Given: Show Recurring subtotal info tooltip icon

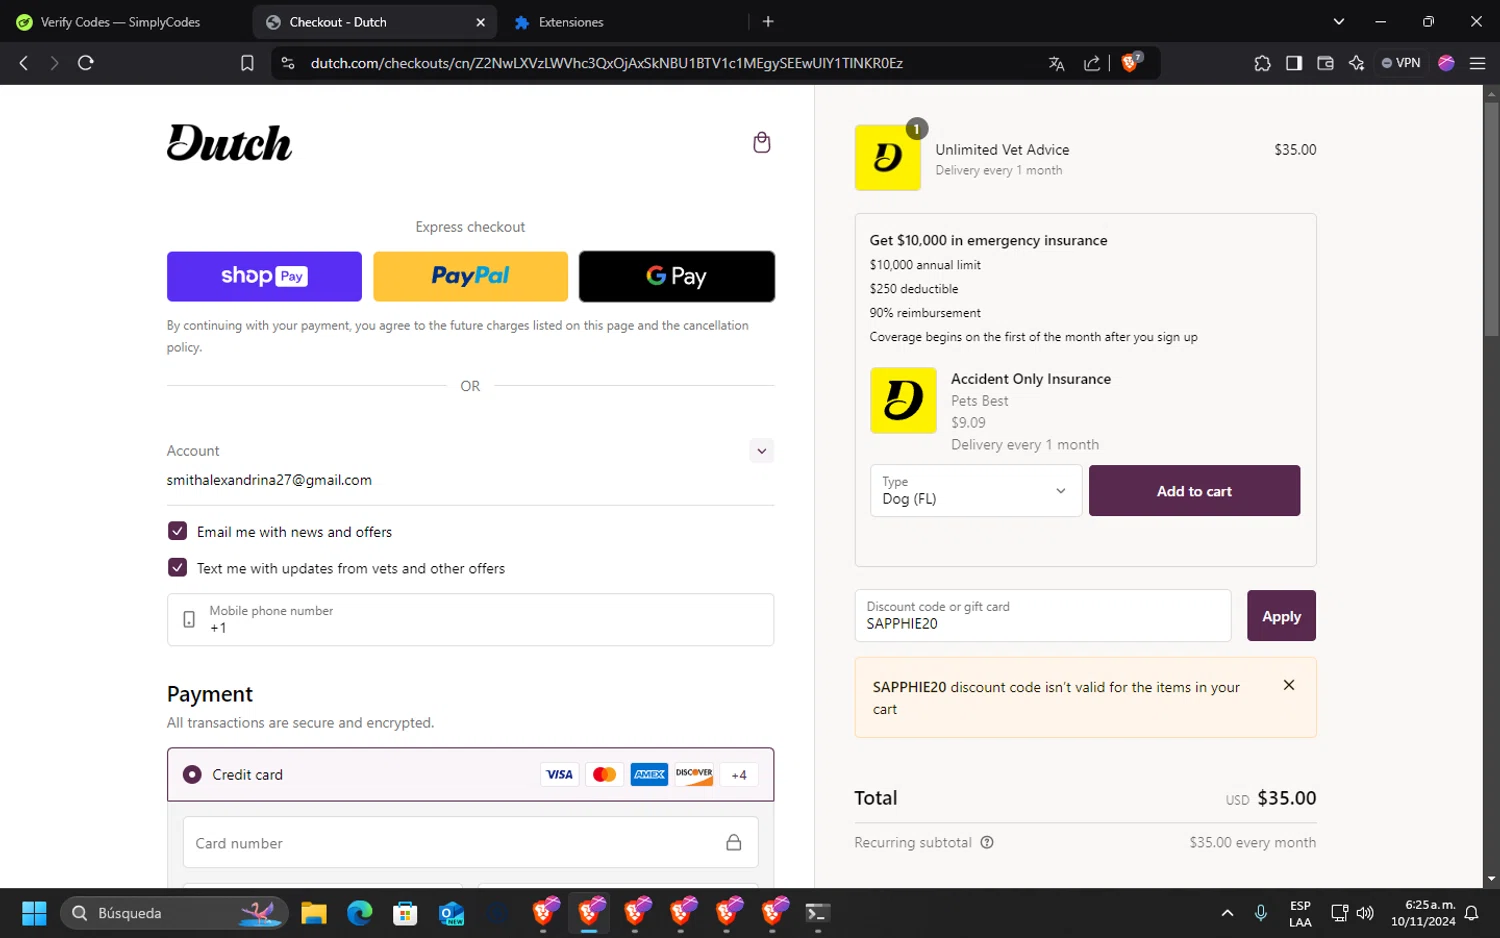Looking at the screenshot, I should pyautogui.click(x=987, y=842).
